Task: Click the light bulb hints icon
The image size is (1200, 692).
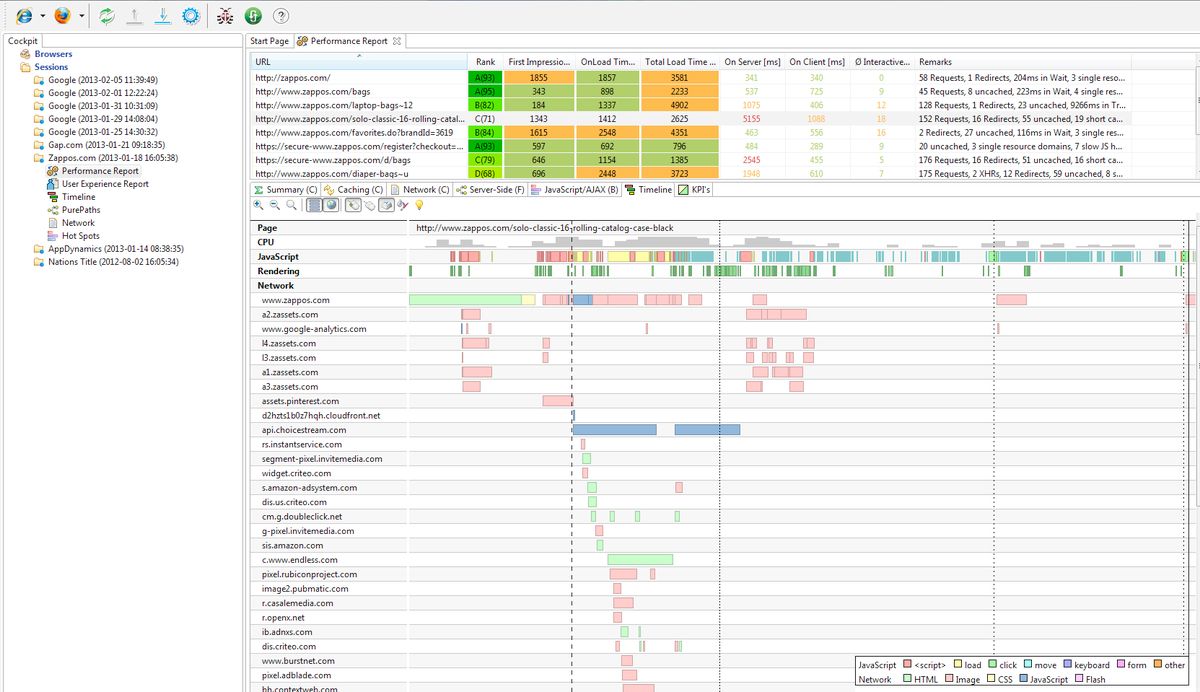Action: click(x=420, y=205)
